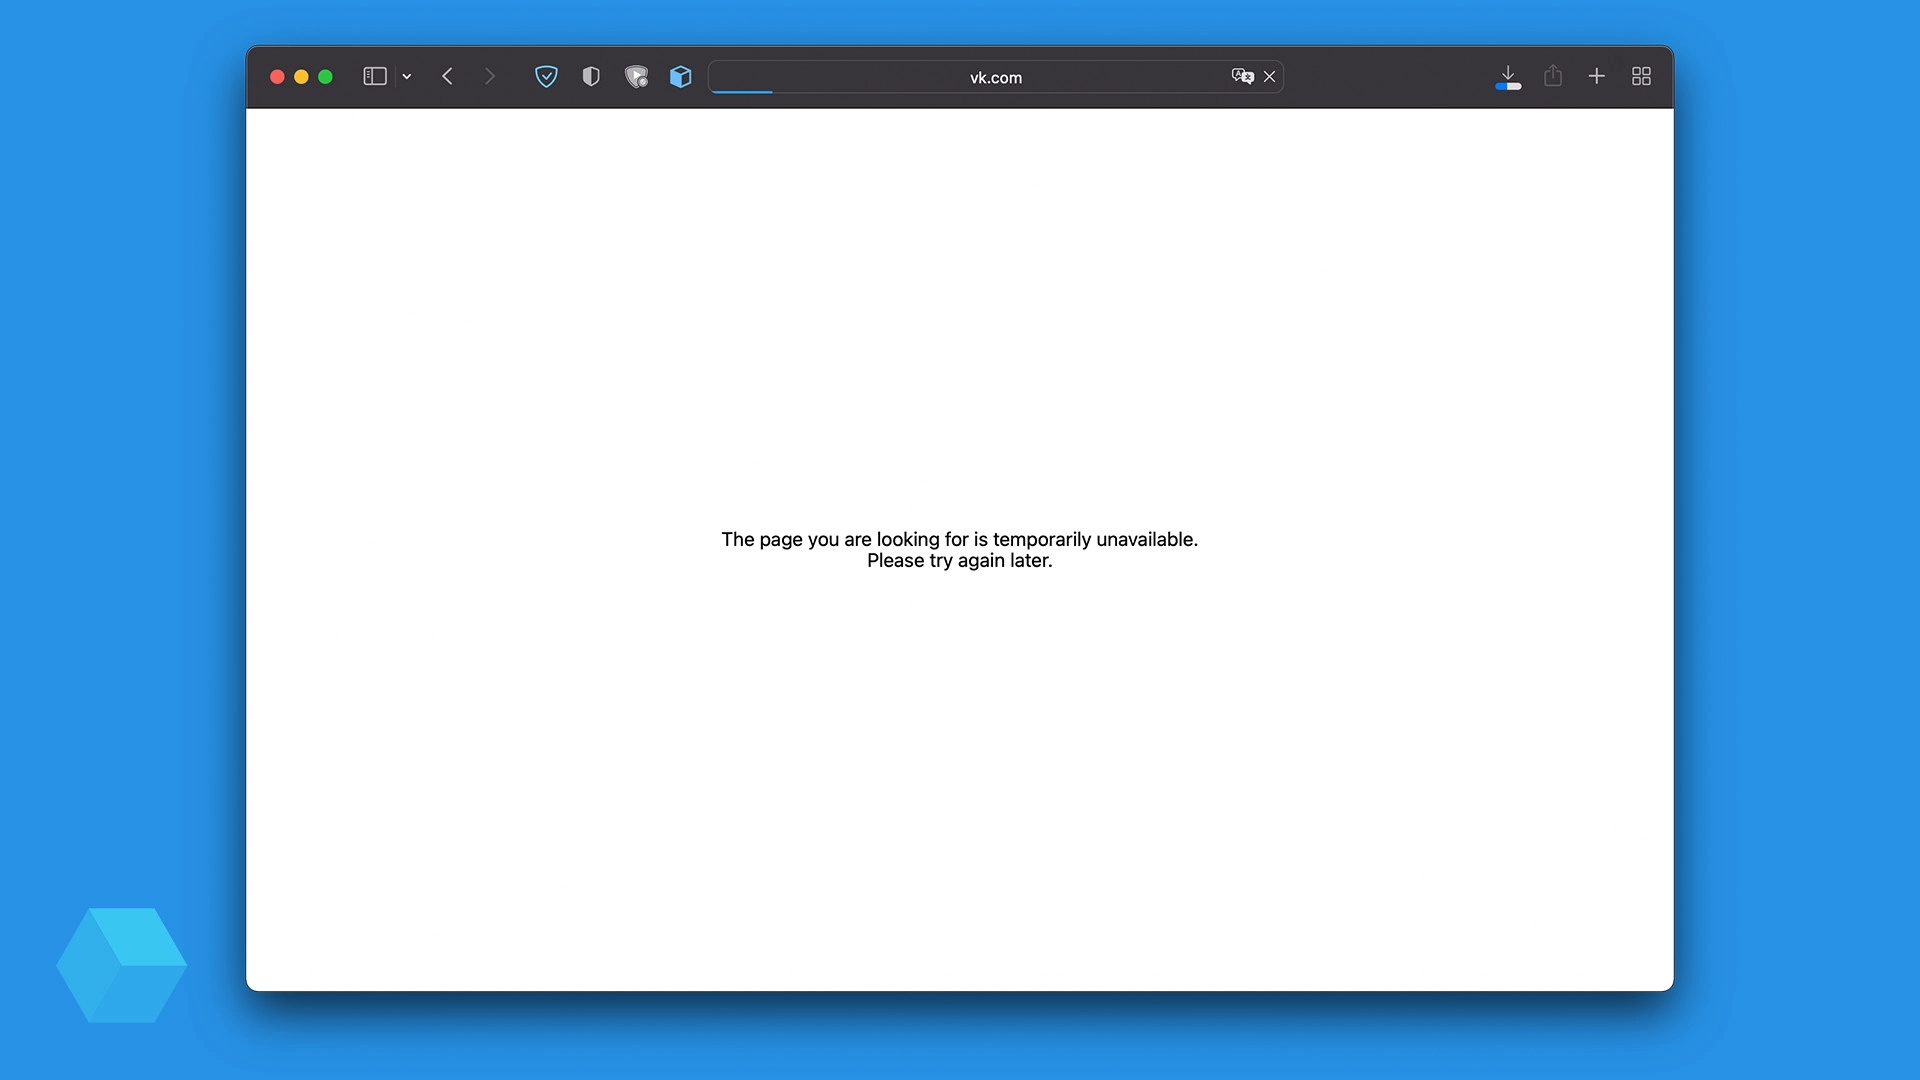Viewport: 1920px width, 1080px height.
Task: Show the tab overview grid
Action: [x=1641, y=76]
